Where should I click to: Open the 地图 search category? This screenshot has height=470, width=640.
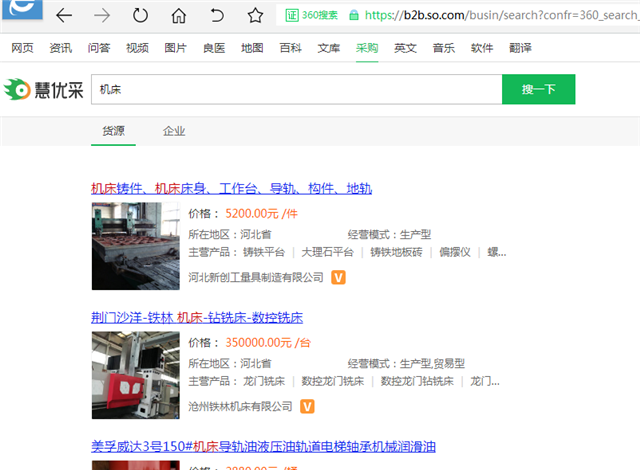(x=252, y=48)
